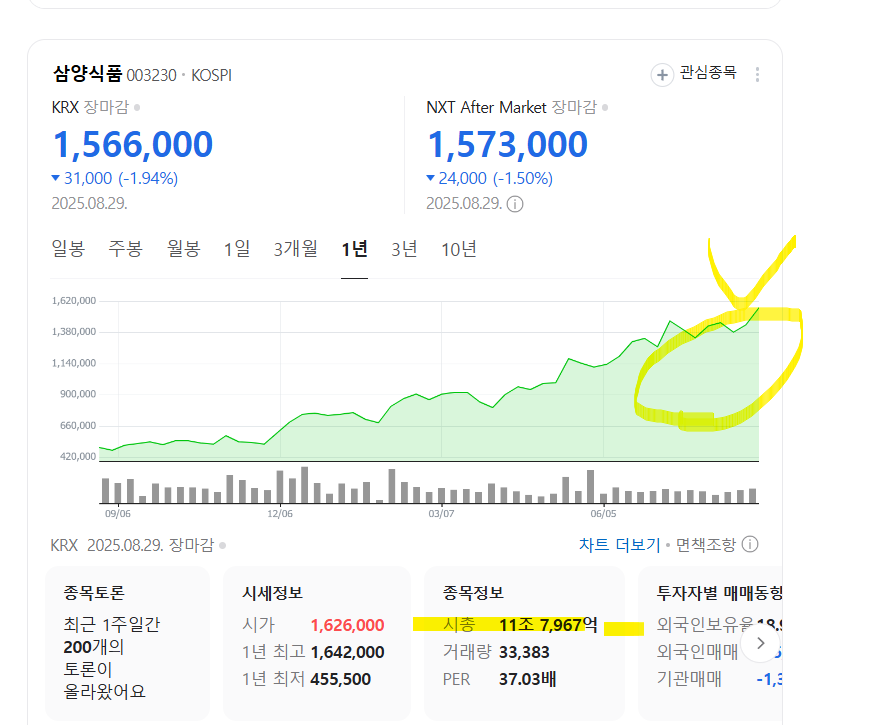Screen dimensions: 892x725
Task: Click the KOSPI market label
Action: (x=211, y=76)
